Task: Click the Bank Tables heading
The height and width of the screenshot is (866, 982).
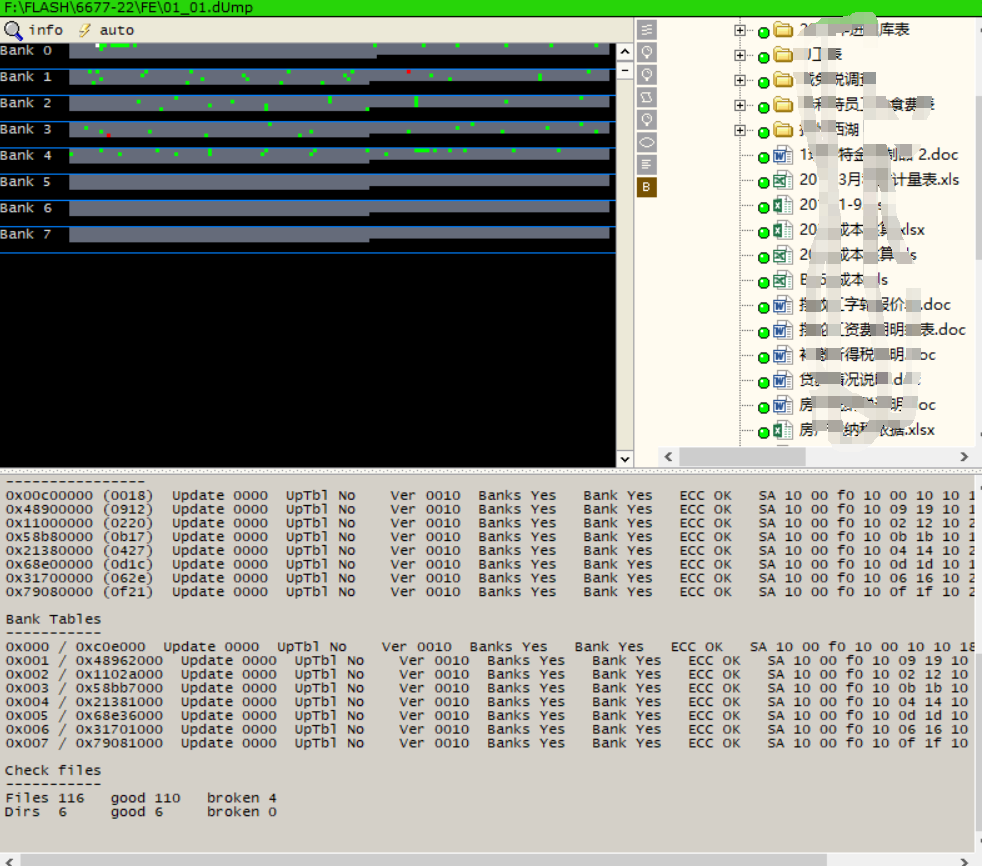Action: pos(53,619)
